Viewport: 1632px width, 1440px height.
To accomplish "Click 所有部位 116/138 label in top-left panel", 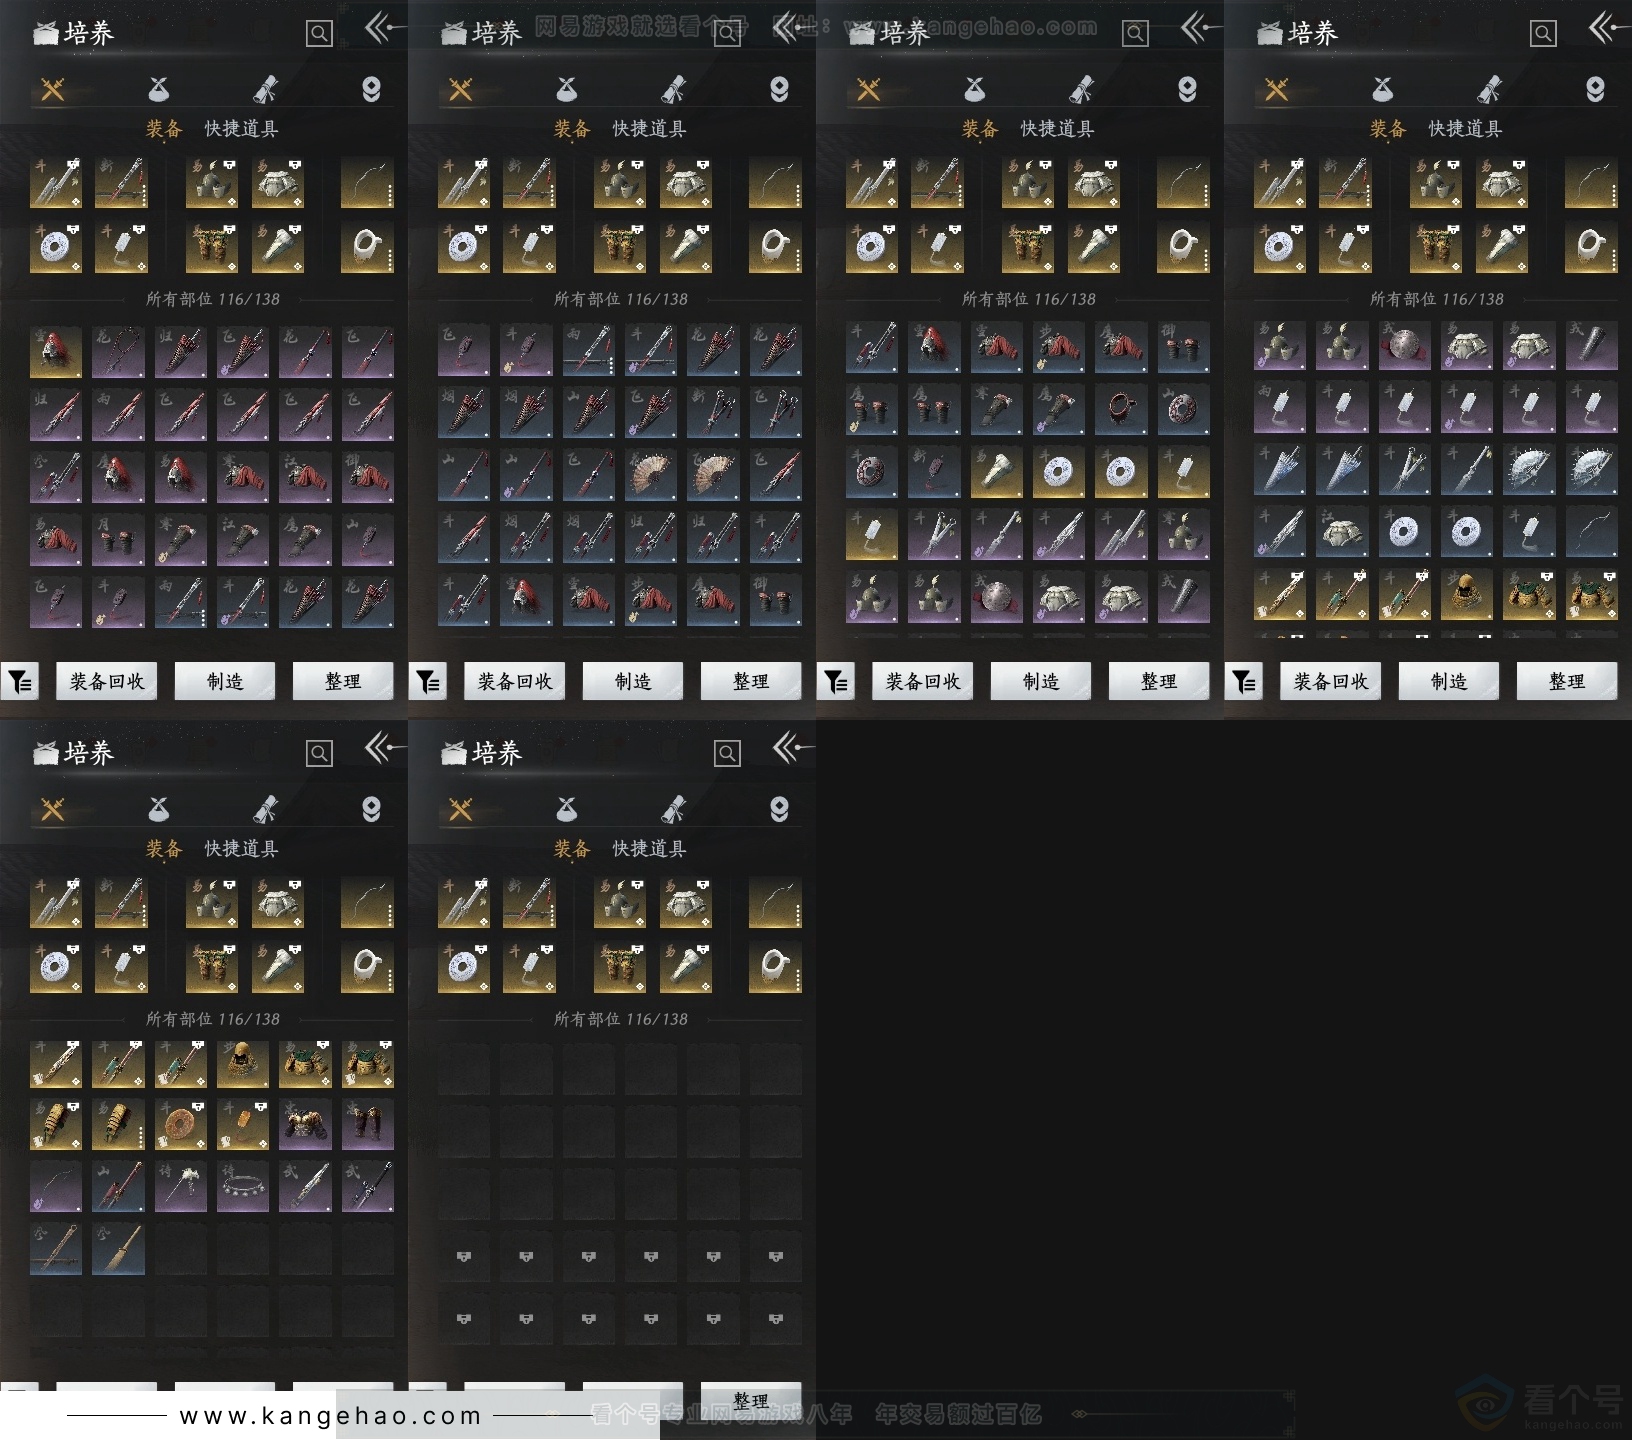I will (213, 299).
